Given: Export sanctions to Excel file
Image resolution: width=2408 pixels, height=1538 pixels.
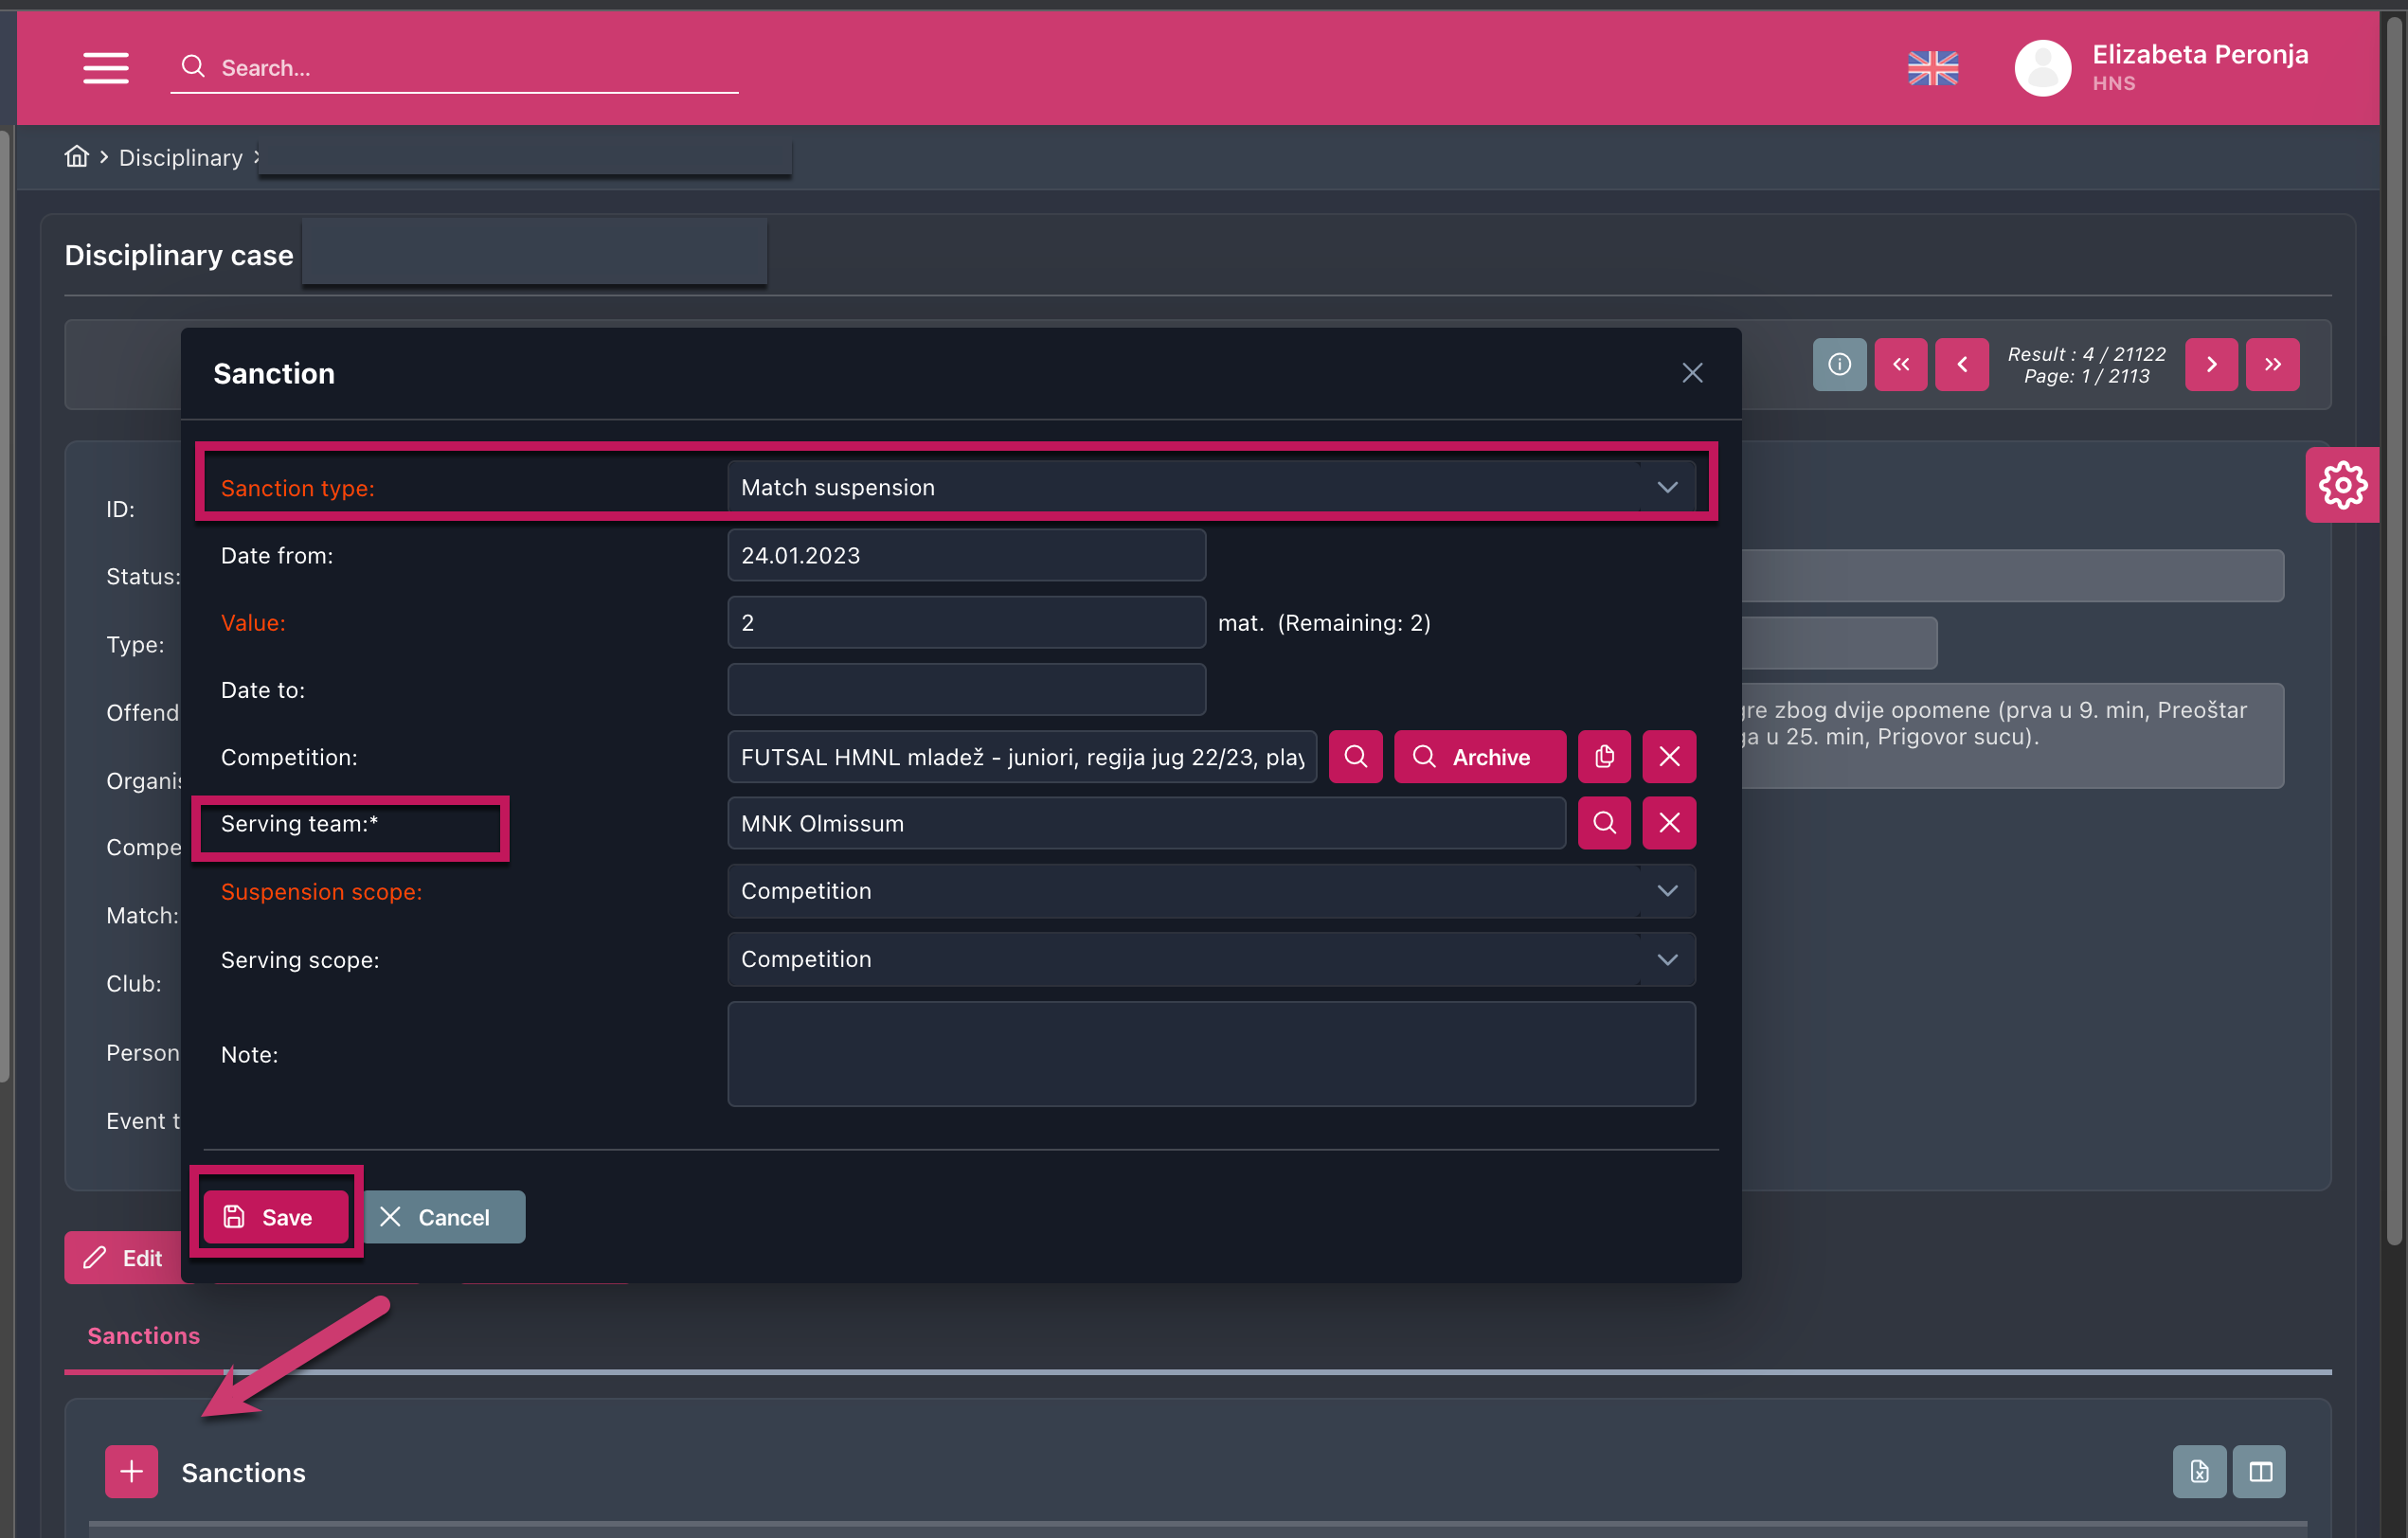Looking at the screenshot, I should 2199,1471.
